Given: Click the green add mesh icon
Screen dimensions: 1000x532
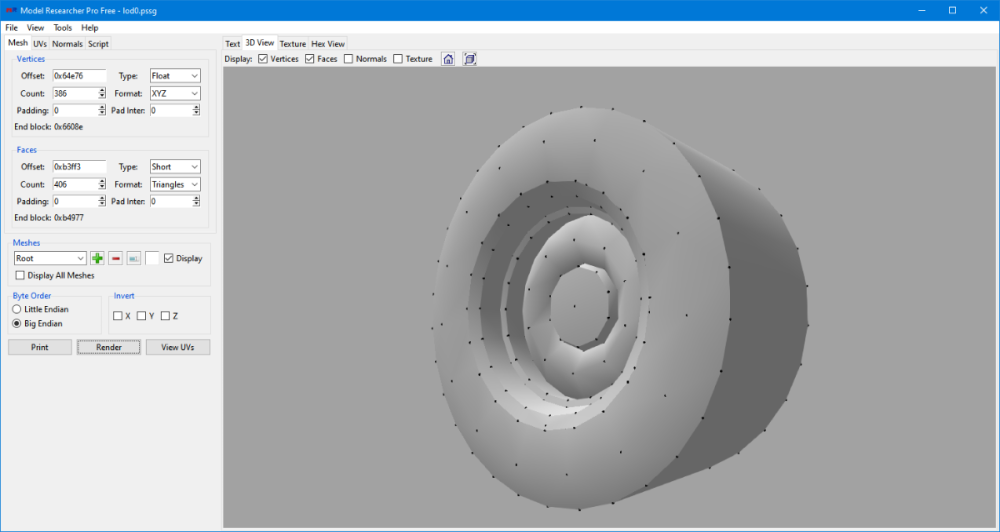Looking at the screenshot, I should pyautogui.click(x=98, y=258).
